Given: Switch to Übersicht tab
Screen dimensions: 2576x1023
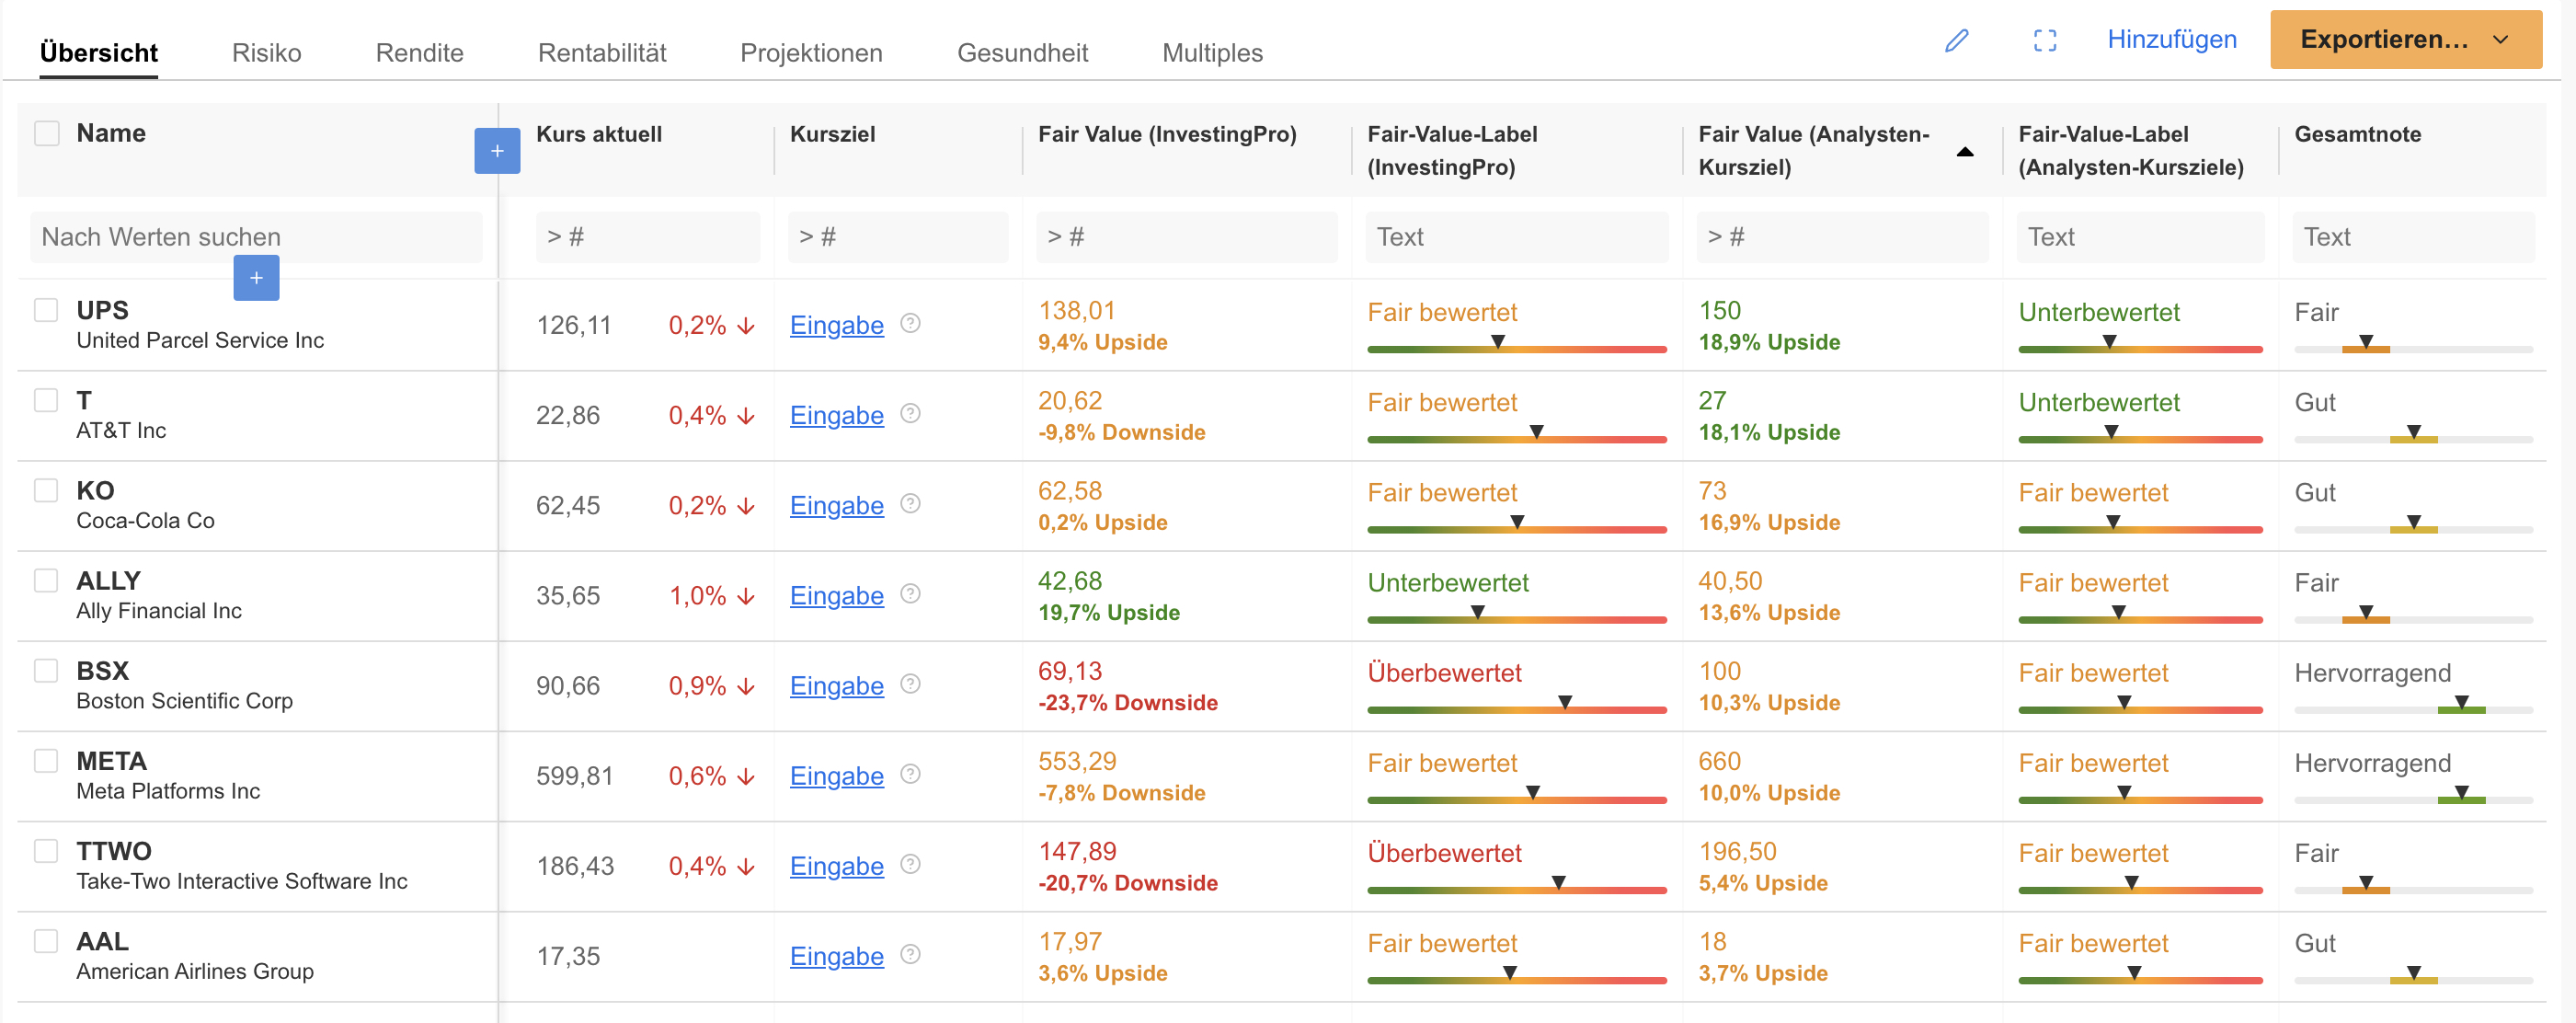Looking at the screenshot, I should pos(98,53).
